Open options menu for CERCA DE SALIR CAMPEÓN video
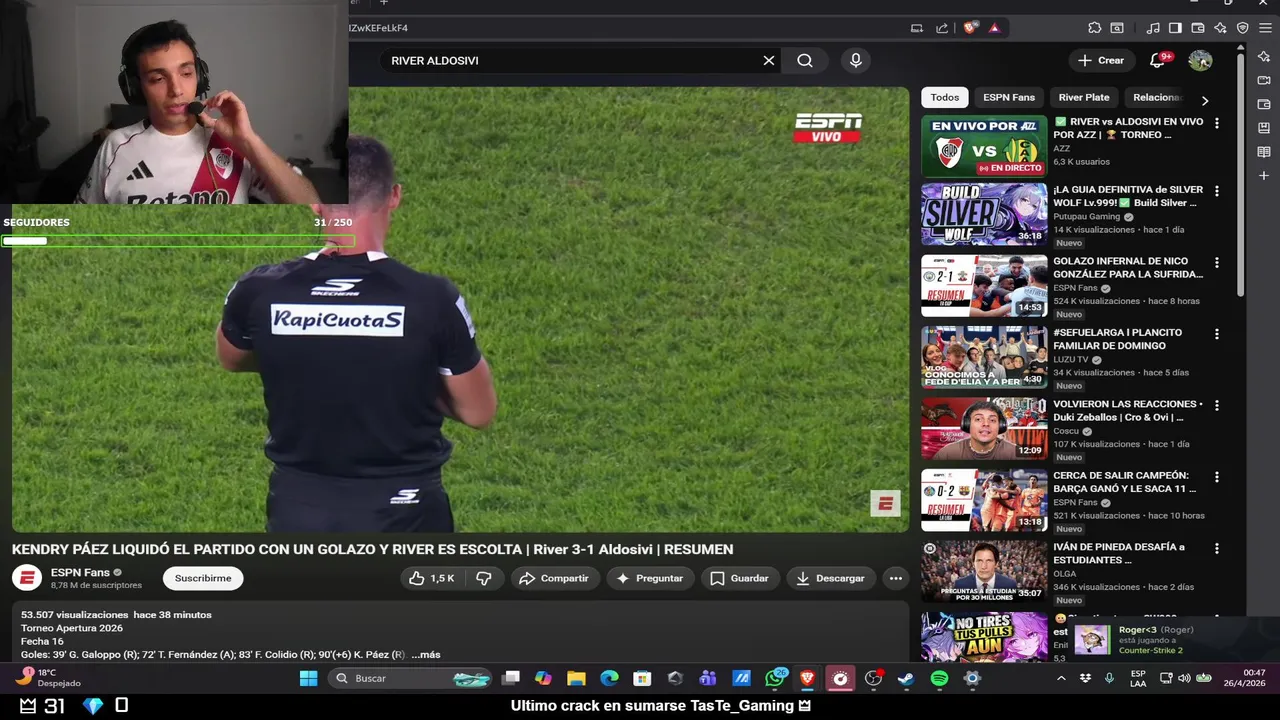Screen dimensions: 1280x720 point(1217,477)
